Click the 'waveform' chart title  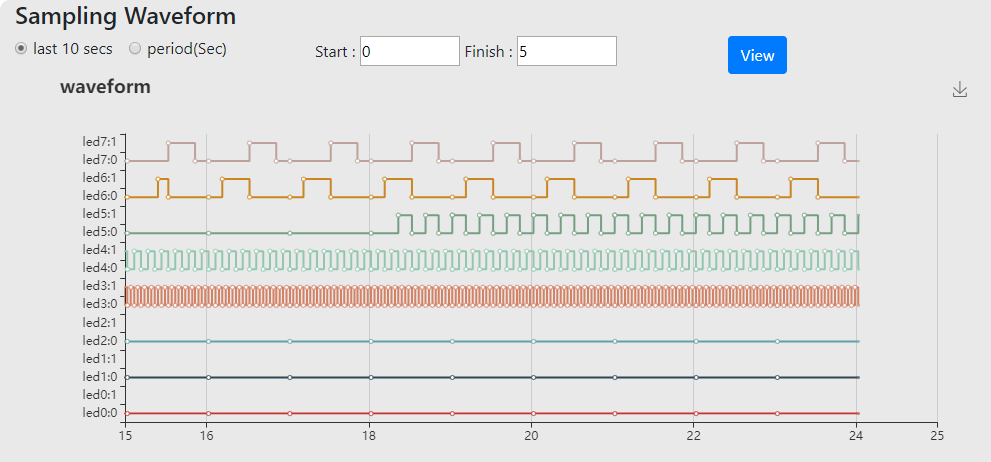[105, 87]
